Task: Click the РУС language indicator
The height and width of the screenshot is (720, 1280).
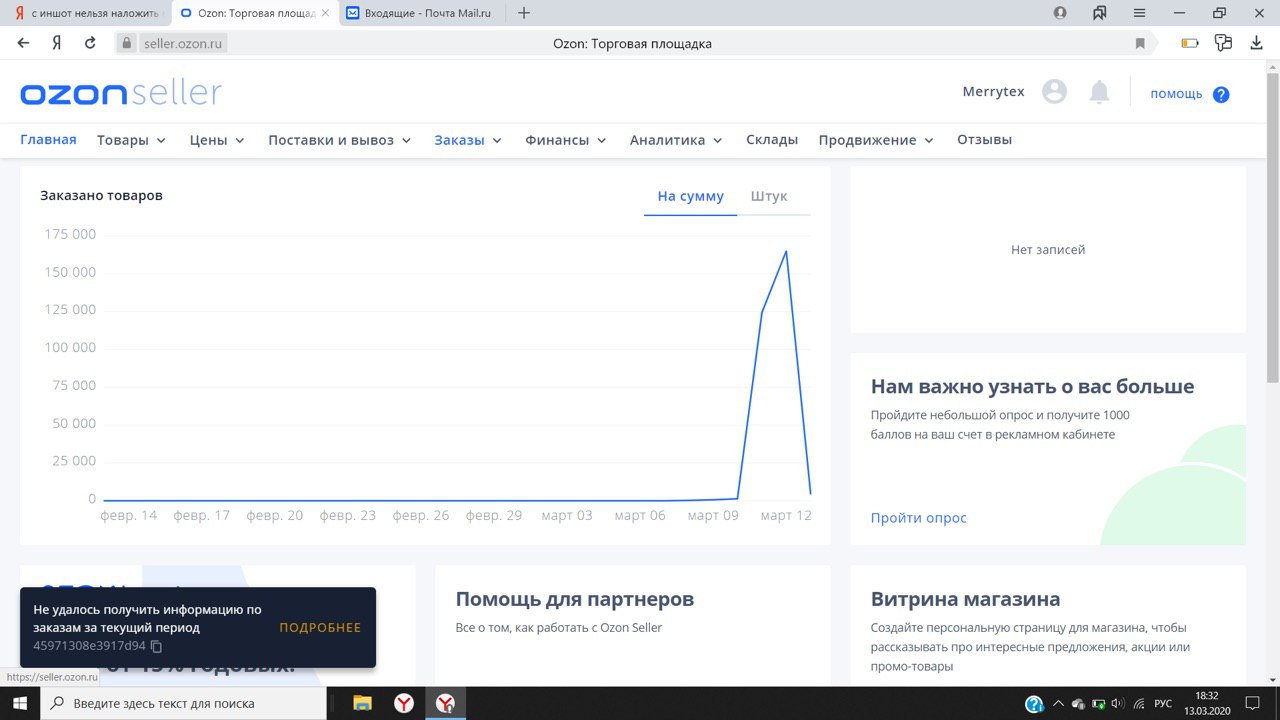Action: coord(1163,703)
